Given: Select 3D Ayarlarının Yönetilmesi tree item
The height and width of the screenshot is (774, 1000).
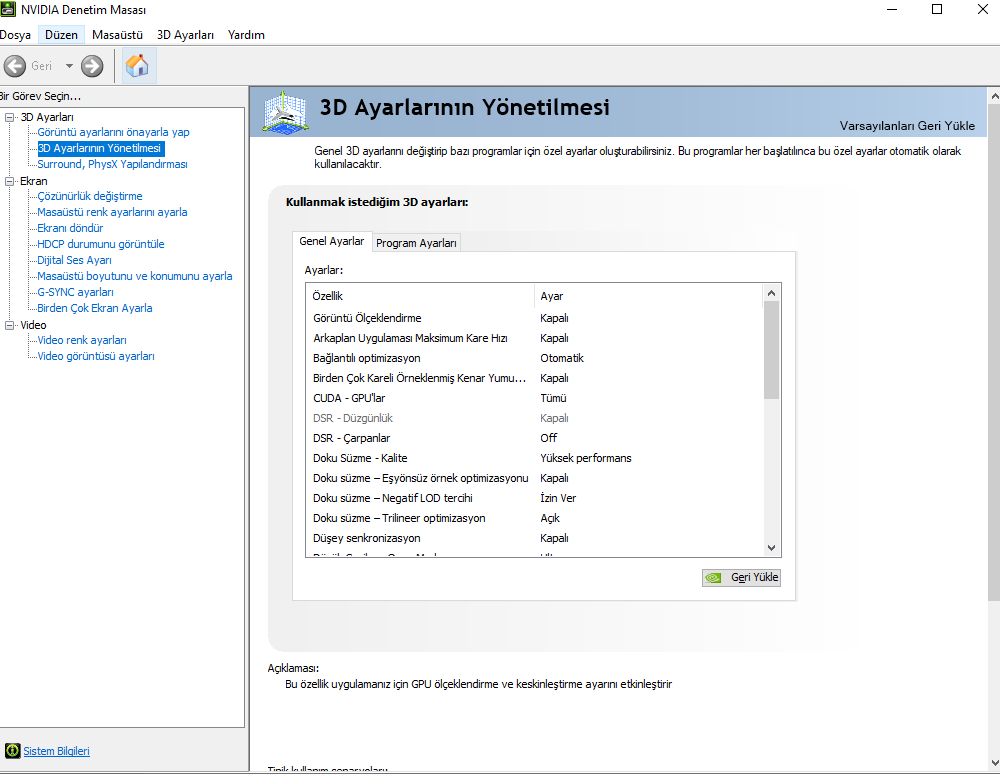Looking at the screenshot, I should pos(99,148).
